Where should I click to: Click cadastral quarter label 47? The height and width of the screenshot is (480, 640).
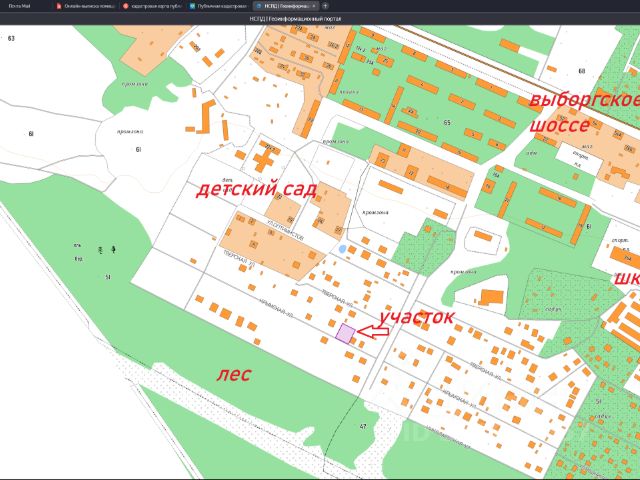(x=363, y=427)
